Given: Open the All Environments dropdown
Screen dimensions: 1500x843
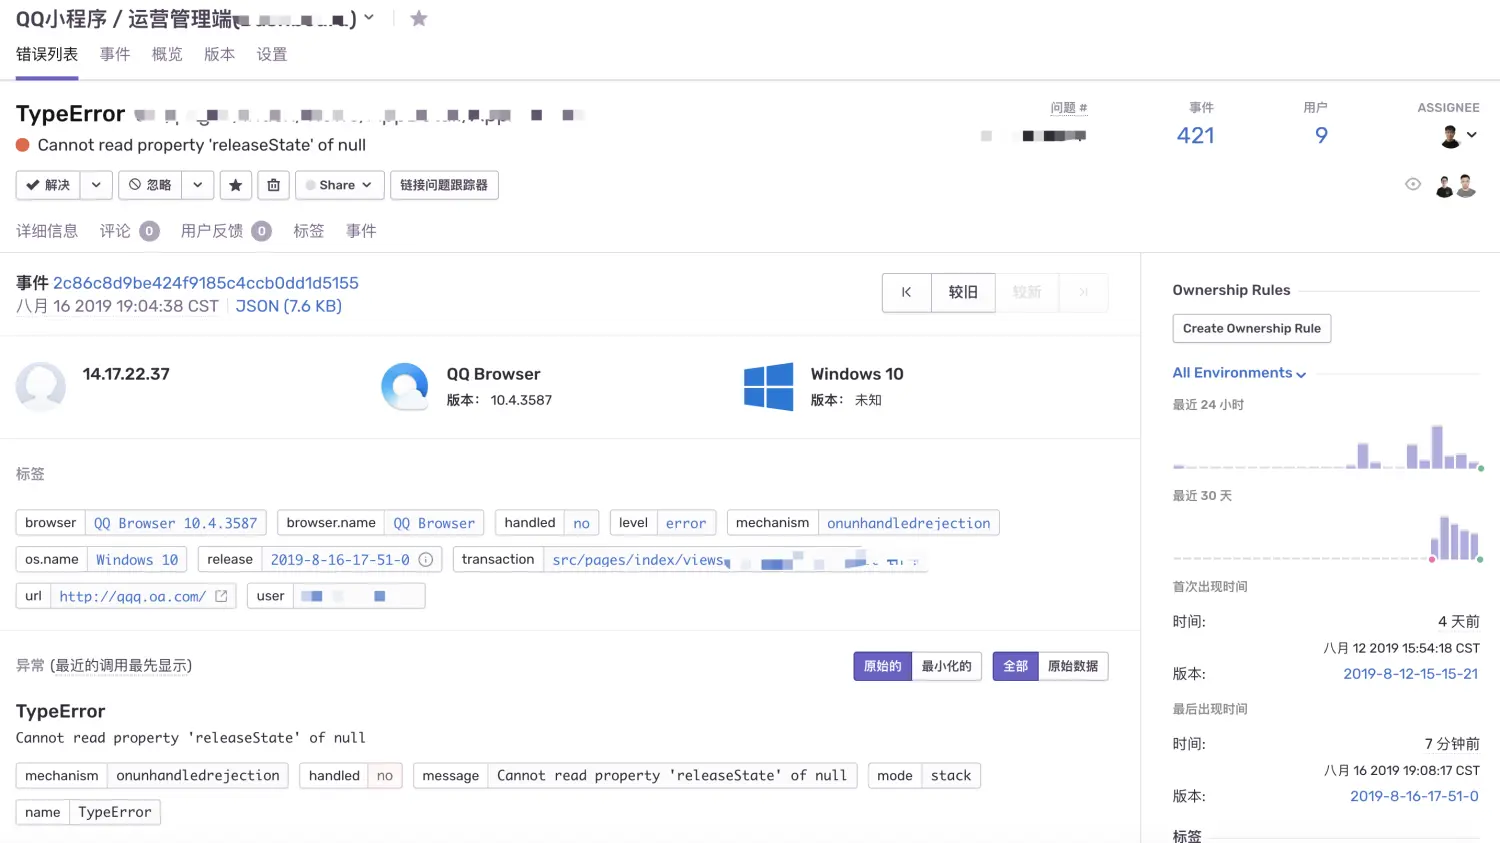Looking at the screenshot, I should (x=1239, y=373).
